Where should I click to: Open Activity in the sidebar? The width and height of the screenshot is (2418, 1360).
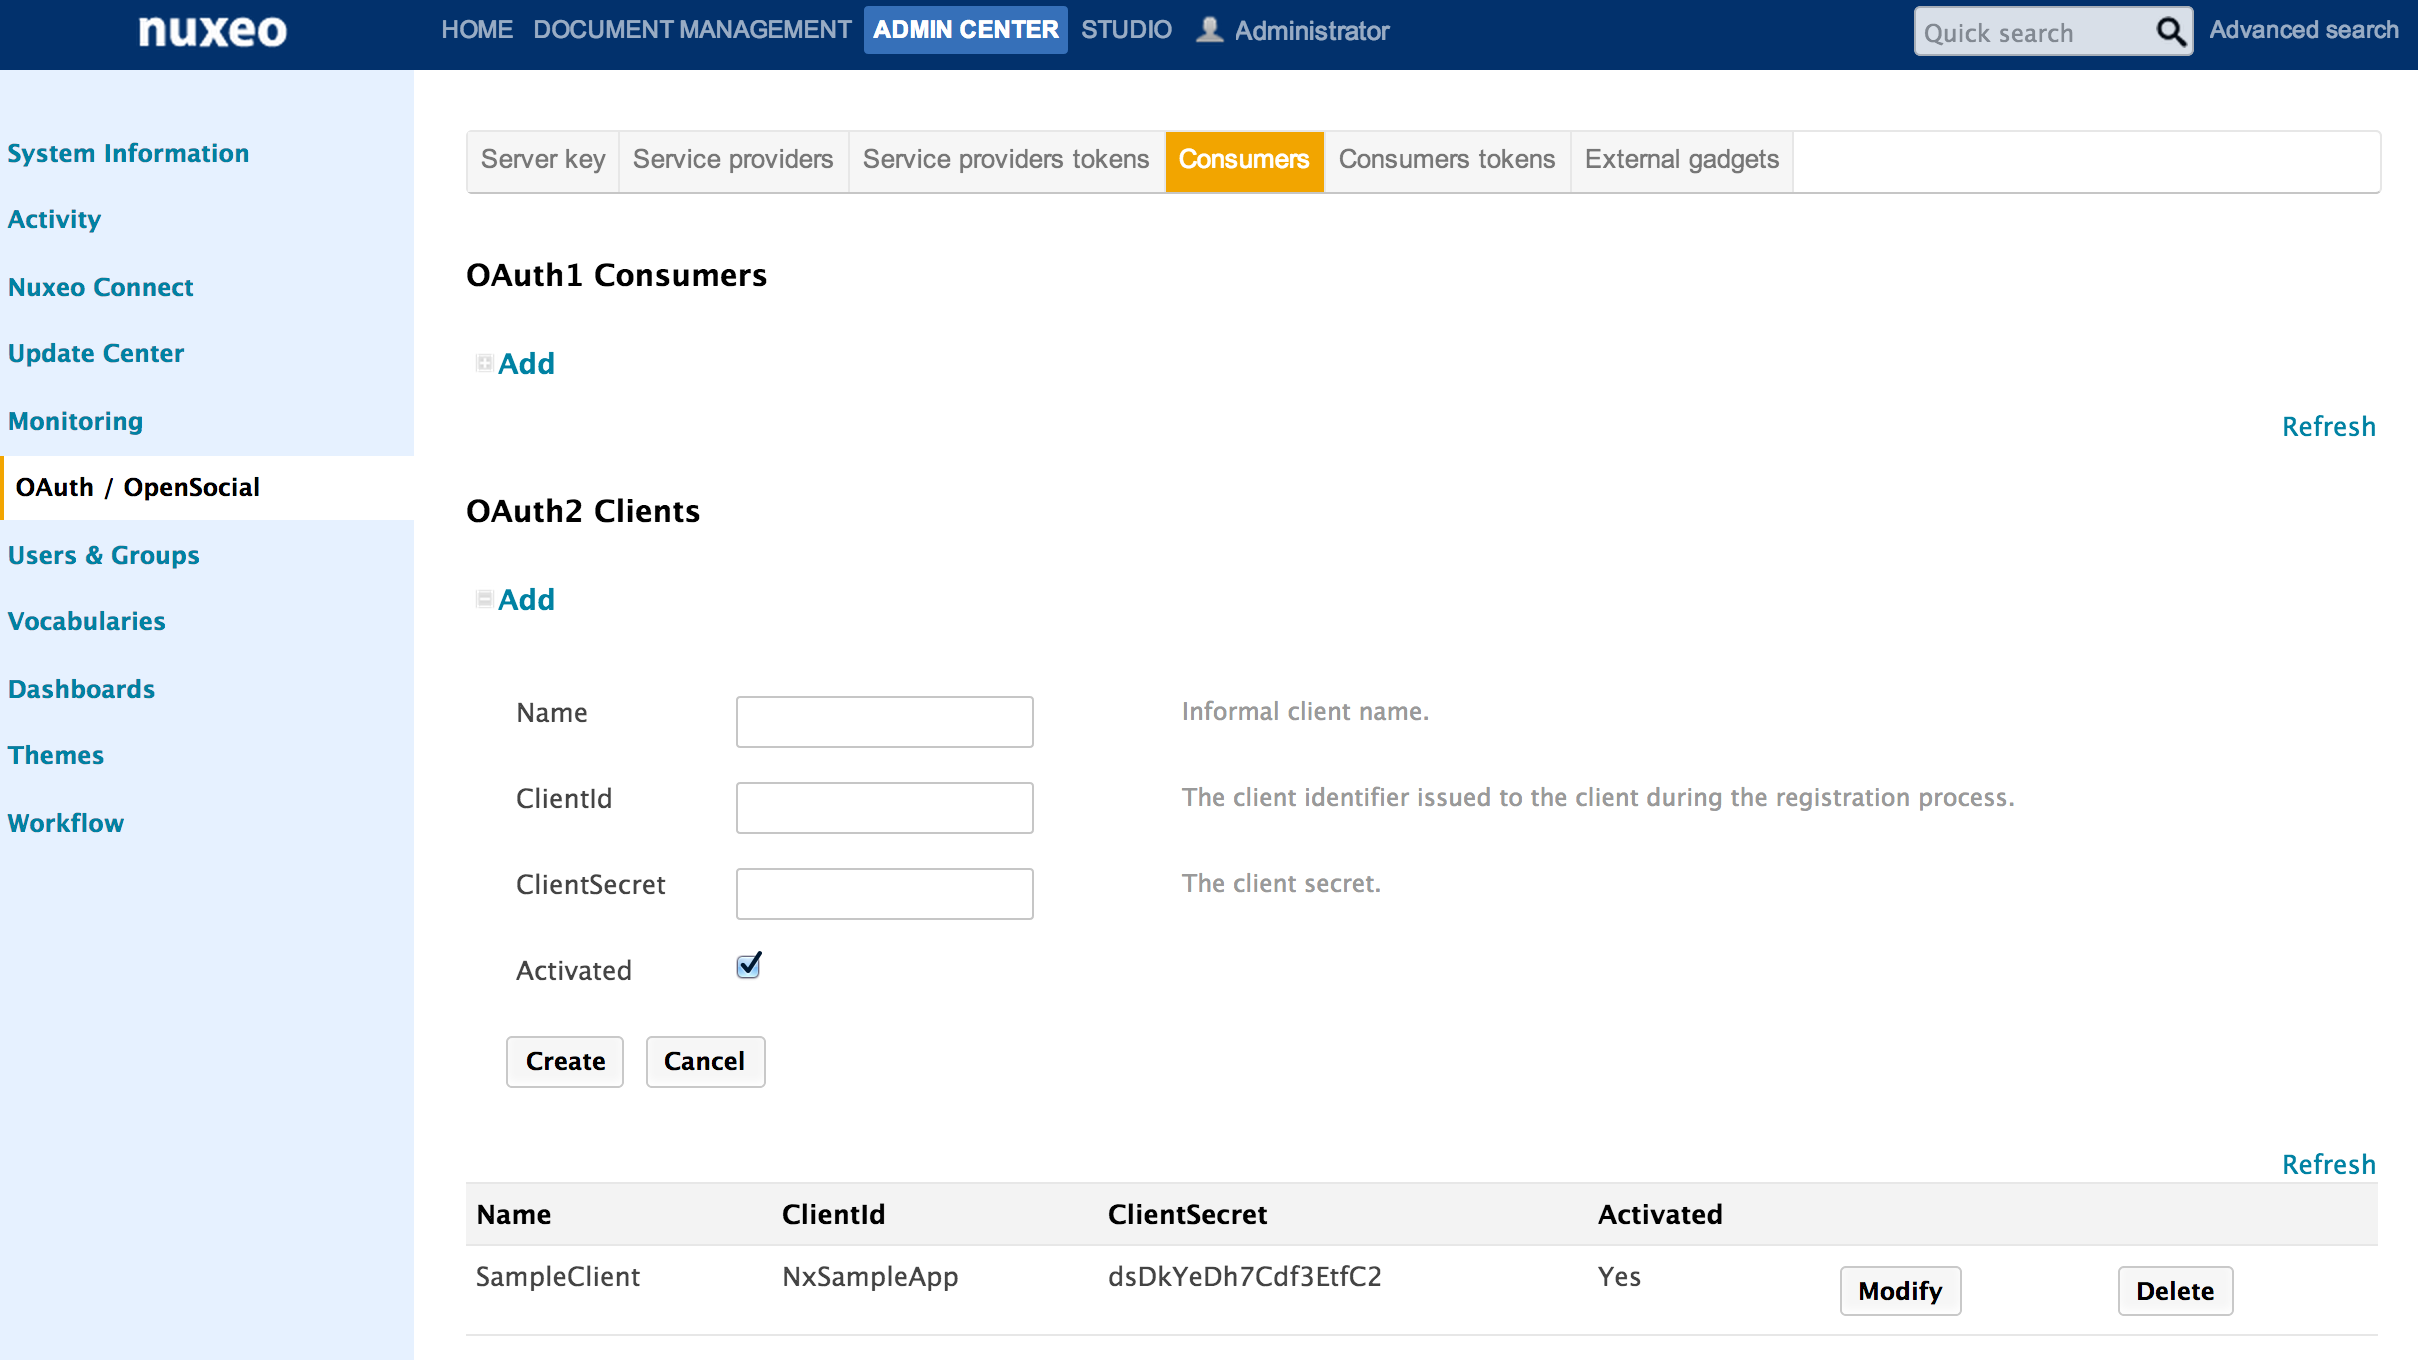point(54,220)
